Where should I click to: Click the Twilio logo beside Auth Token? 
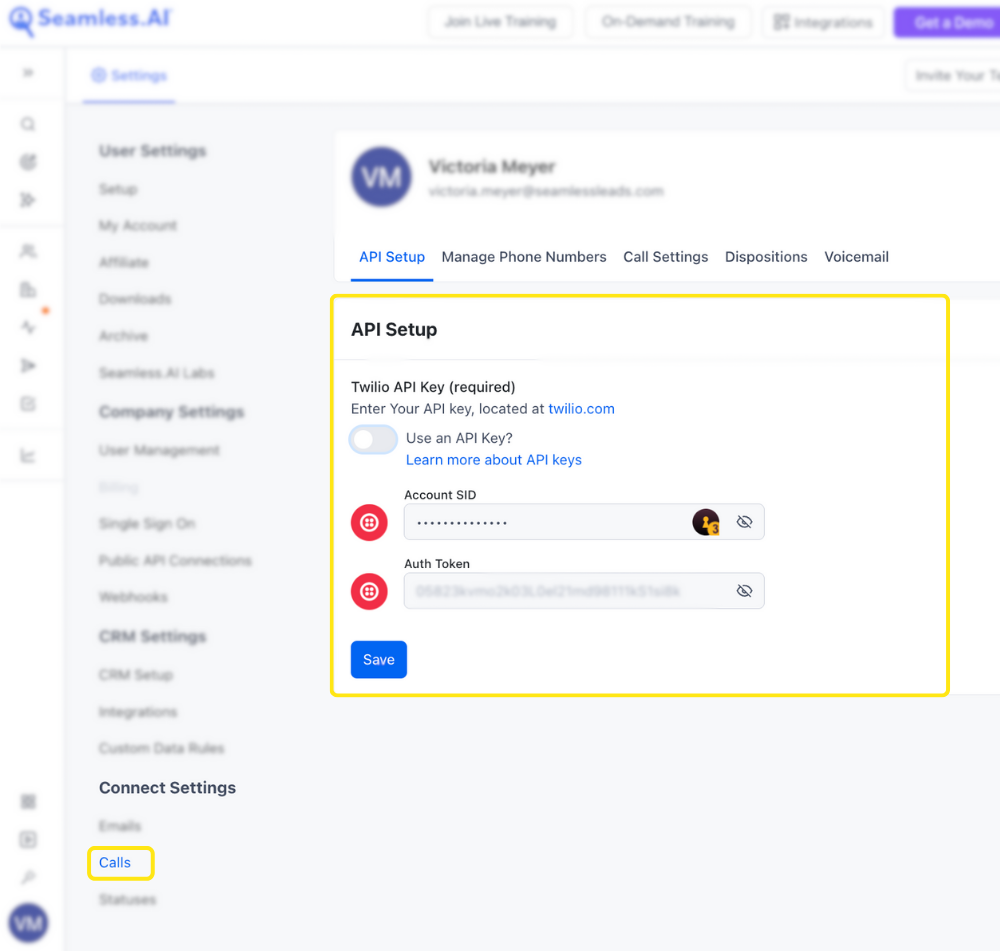[369, 591]
